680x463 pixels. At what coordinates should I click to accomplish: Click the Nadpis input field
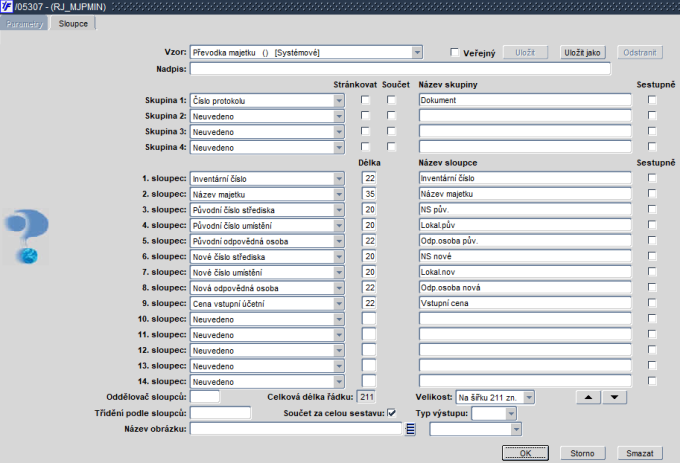[x=400, y=68]
